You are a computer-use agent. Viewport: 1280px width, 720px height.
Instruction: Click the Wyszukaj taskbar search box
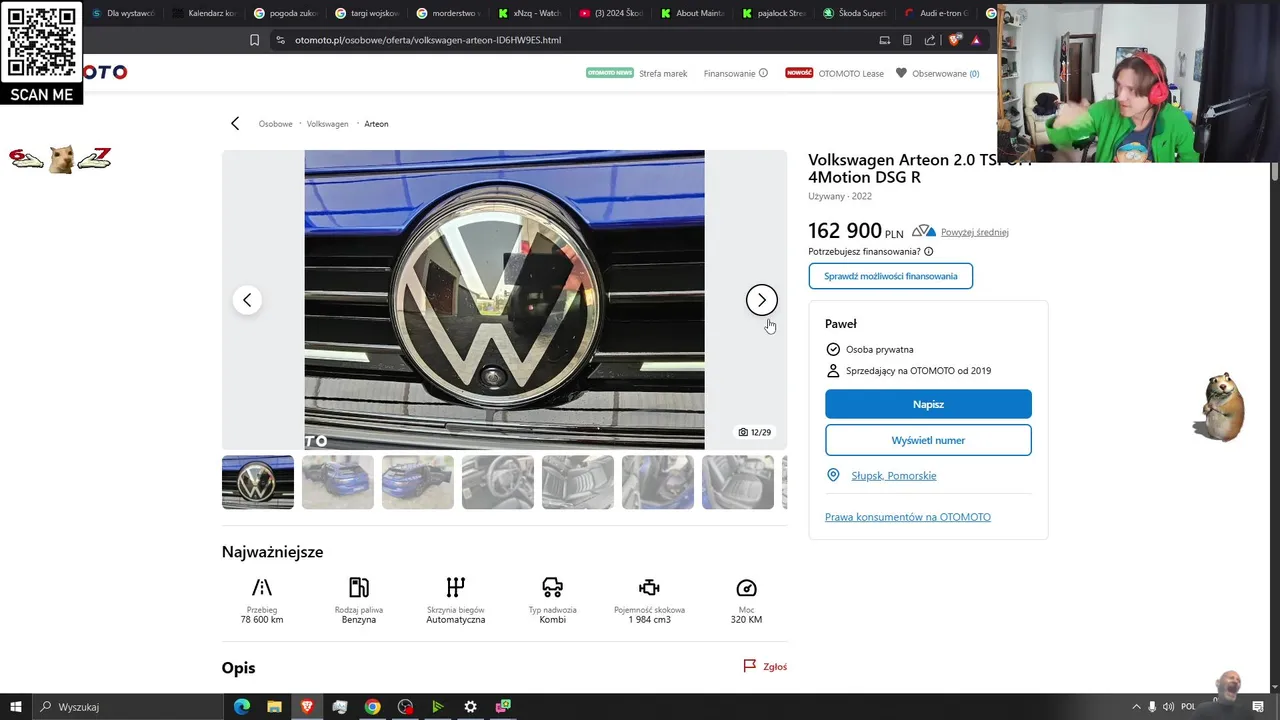pyautogui.click(x=130, y=706)
